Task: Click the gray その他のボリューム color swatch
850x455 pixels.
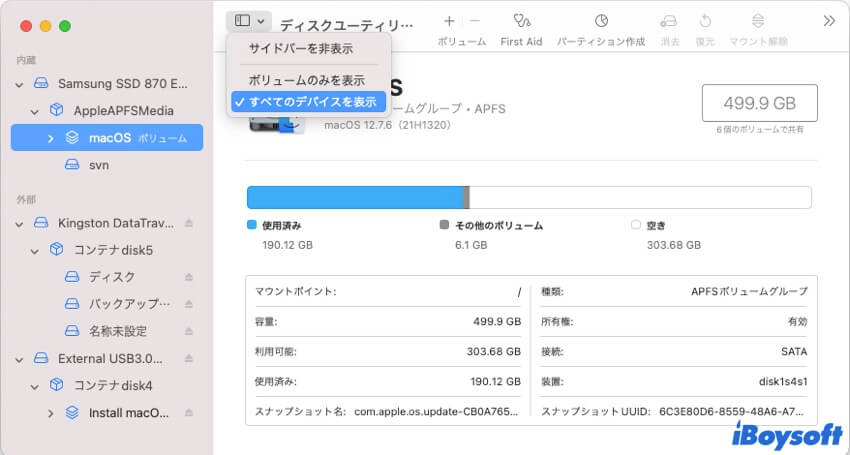Action: point(445,225)
